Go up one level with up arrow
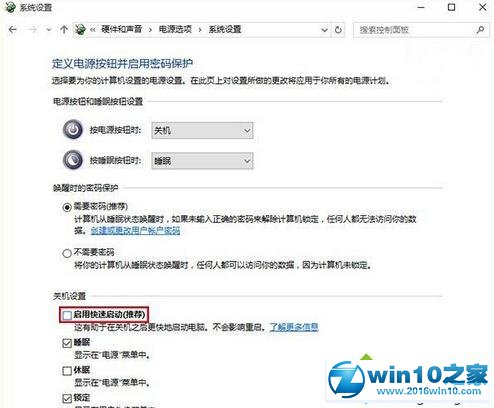Viewport: 494px width, 408px height. pos(64,30)
